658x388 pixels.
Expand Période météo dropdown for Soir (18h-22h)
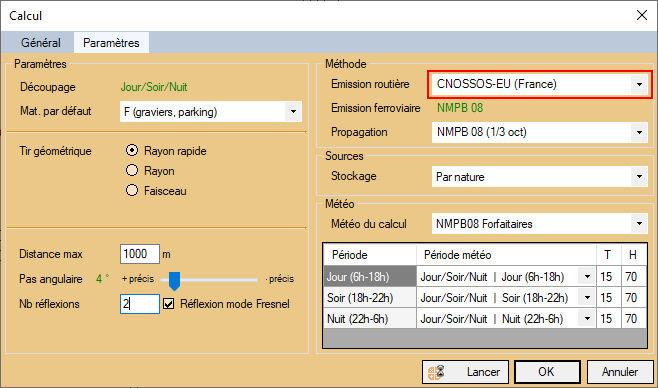tap(587, 297)
